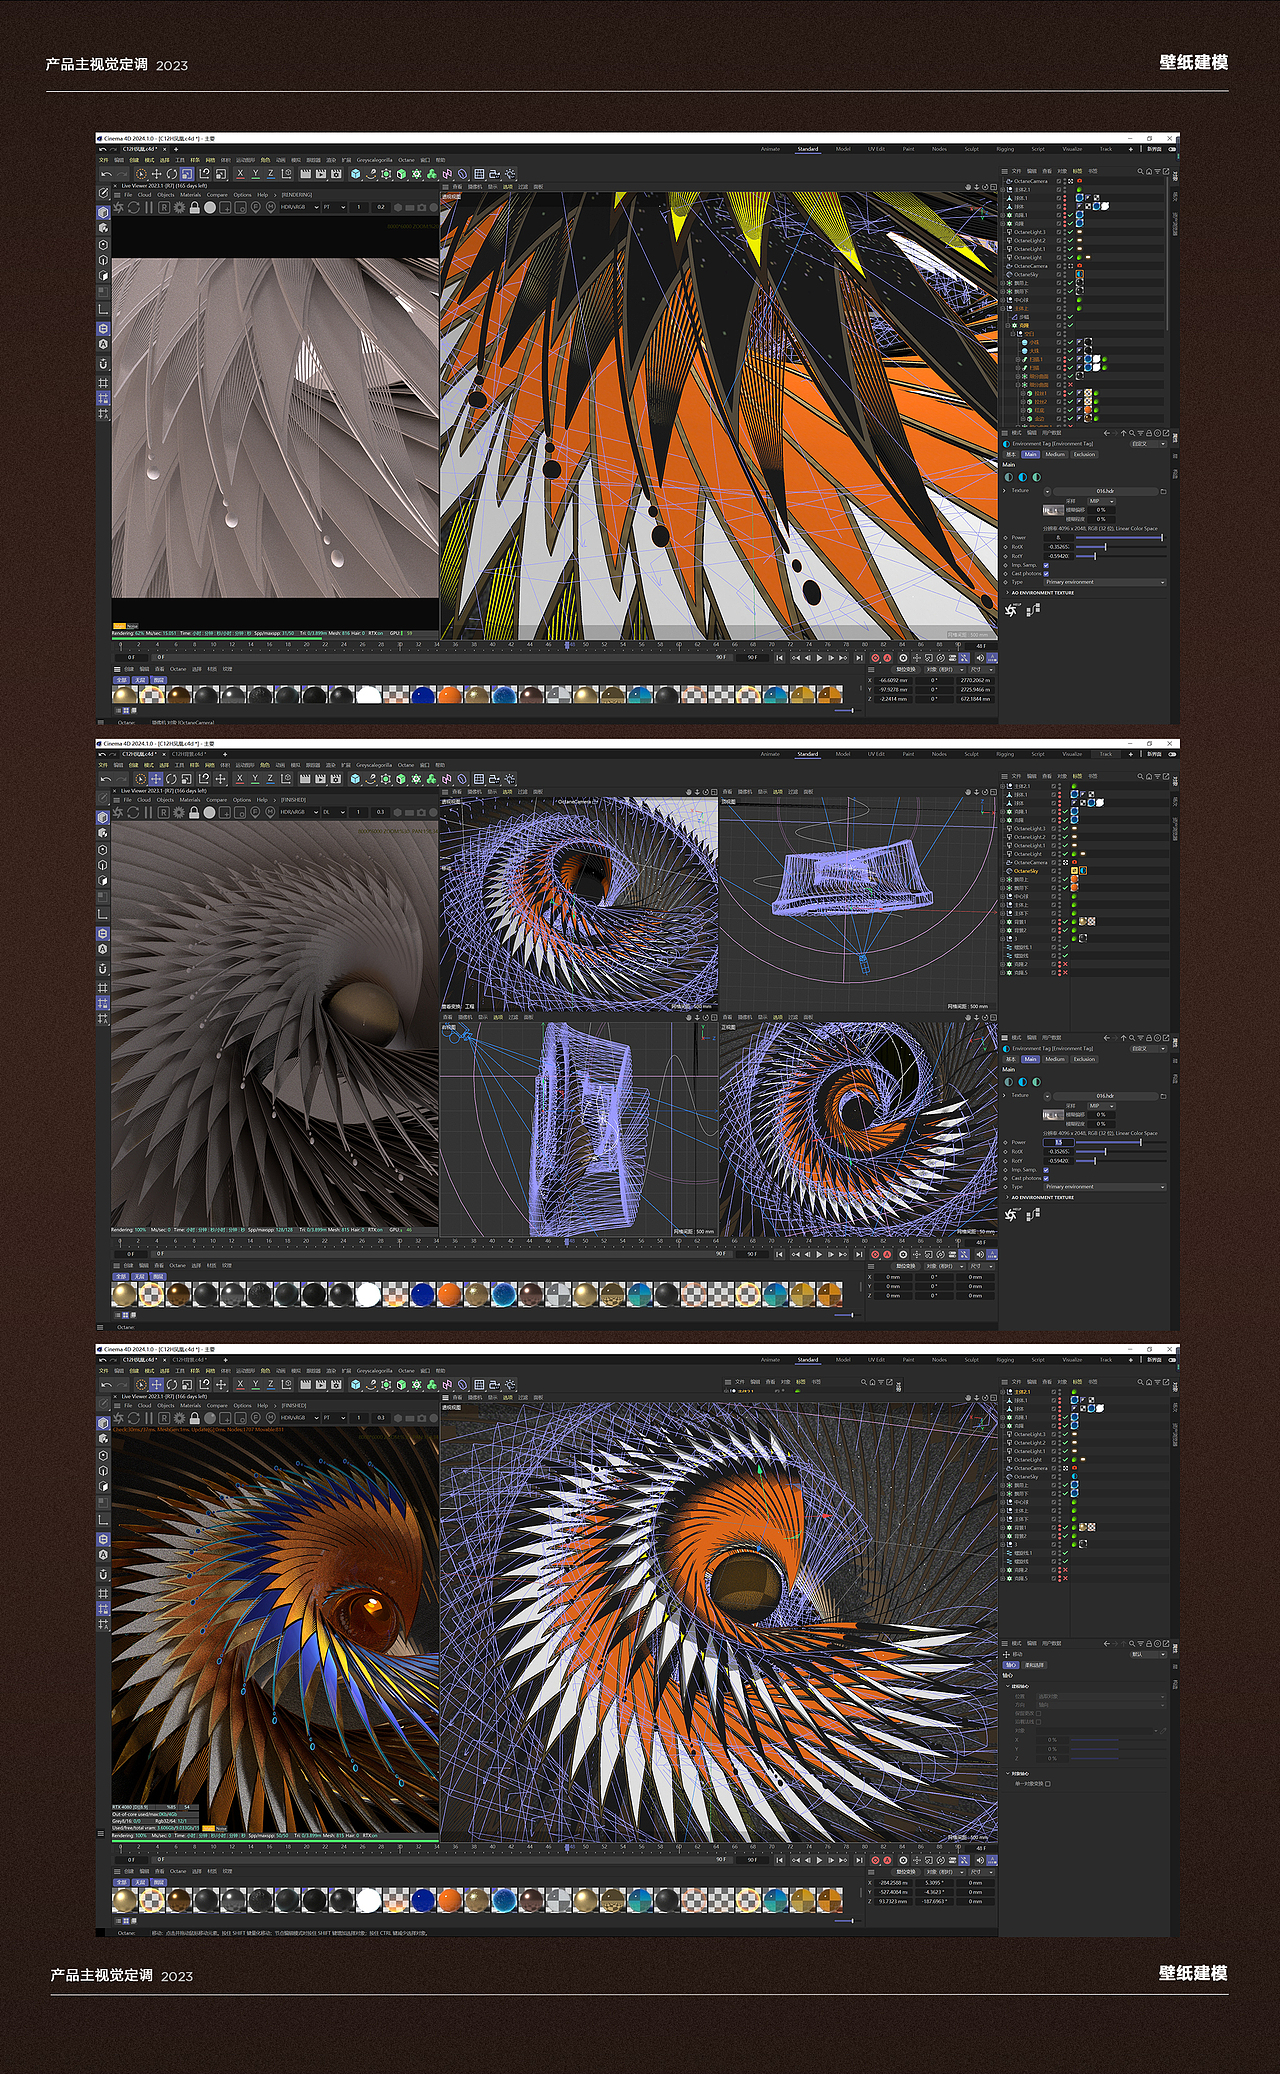Open settings gear in middle Live Viewer toolbar

[179, 812]
